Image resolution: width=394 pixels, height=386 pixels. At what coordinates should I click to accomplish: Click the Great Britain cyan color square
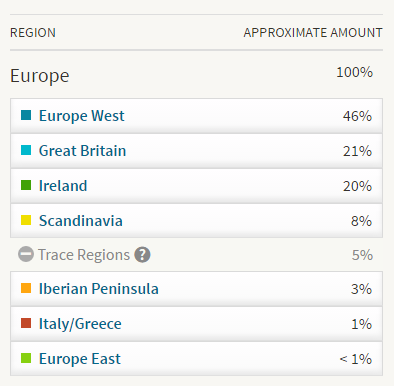tap(26, 150)
